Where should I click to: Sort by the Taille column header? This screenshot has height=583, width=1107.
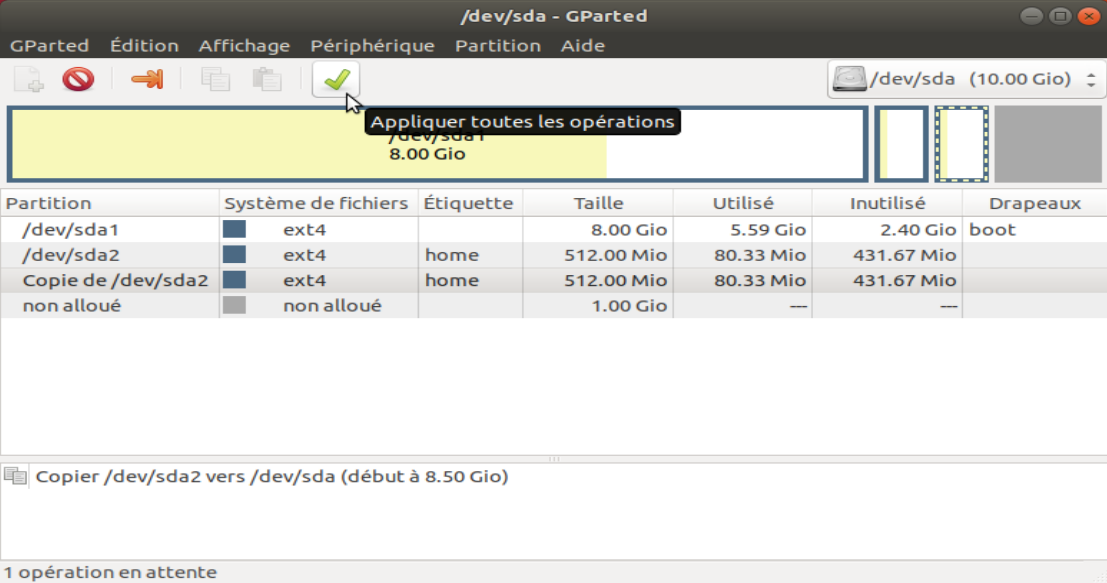598,203
